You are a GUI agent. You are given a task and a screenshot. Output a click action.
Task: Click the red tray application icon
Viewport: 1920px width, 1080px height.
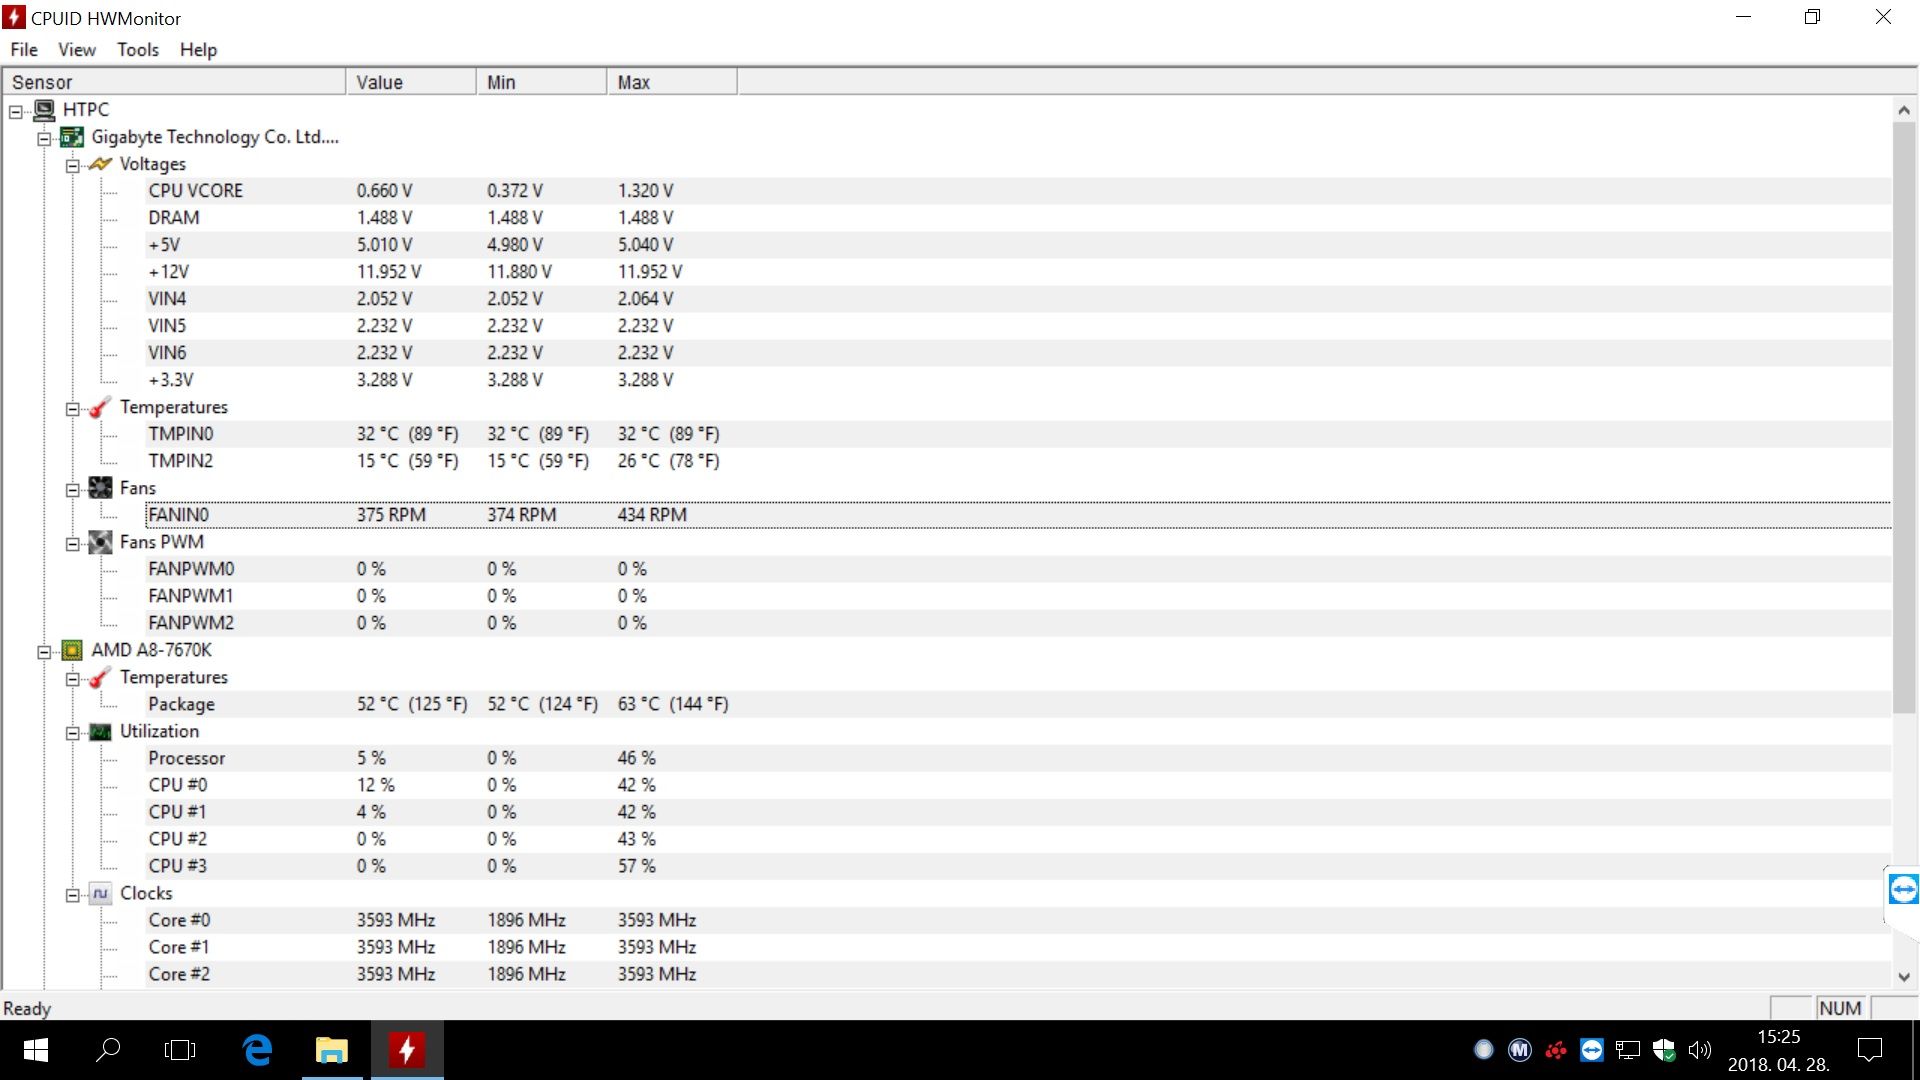point(1556,1050)
